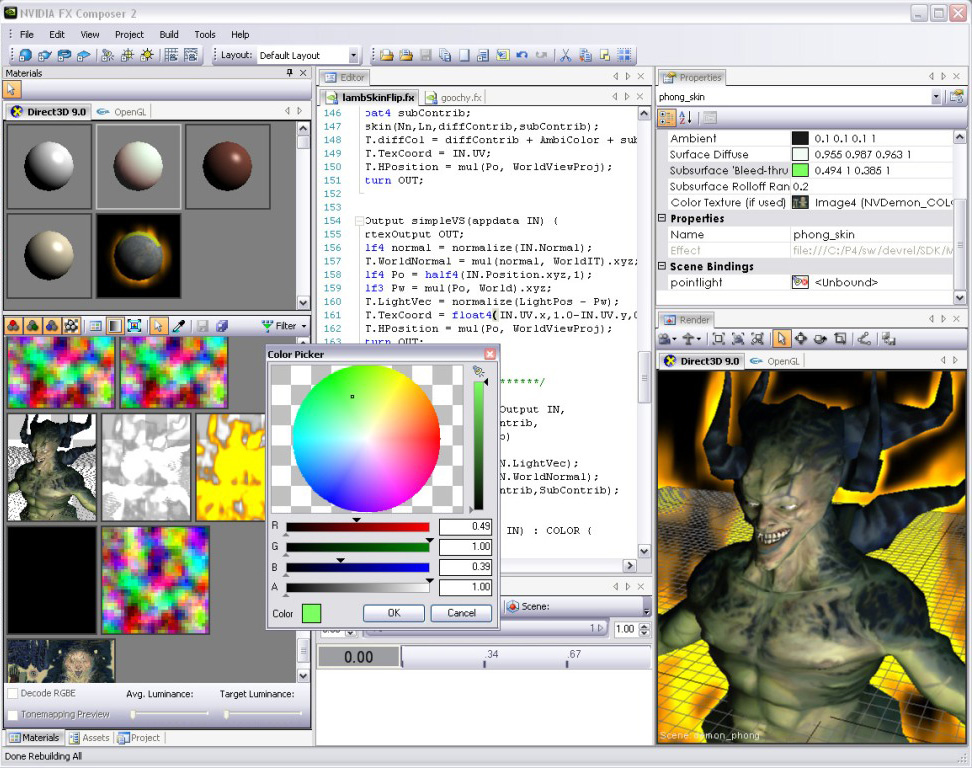972x768 pixels.
Task: Toggle the categorized view button in Properties
Action: point(668,118)
